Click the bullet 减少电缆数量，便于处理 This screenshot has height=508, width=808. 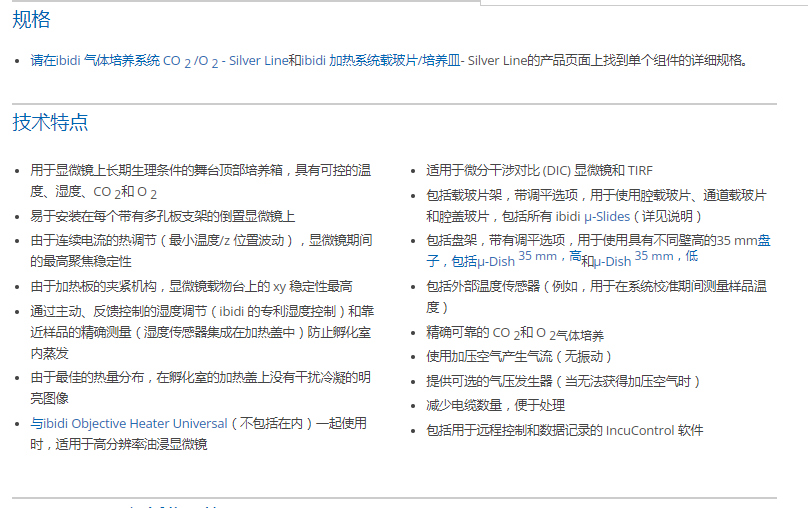(x=495, y=405)
